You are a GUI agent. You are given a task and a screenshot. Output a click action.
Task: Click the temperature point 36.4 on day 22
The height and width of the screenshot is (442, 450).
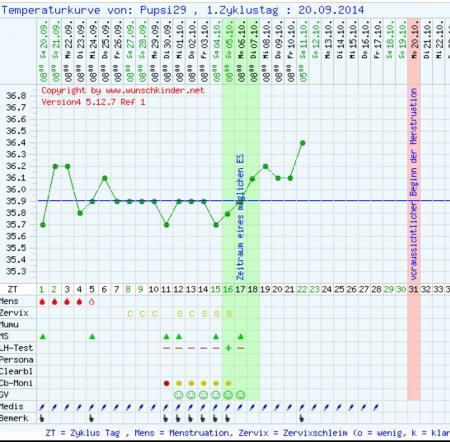click(x=303, y=143)
